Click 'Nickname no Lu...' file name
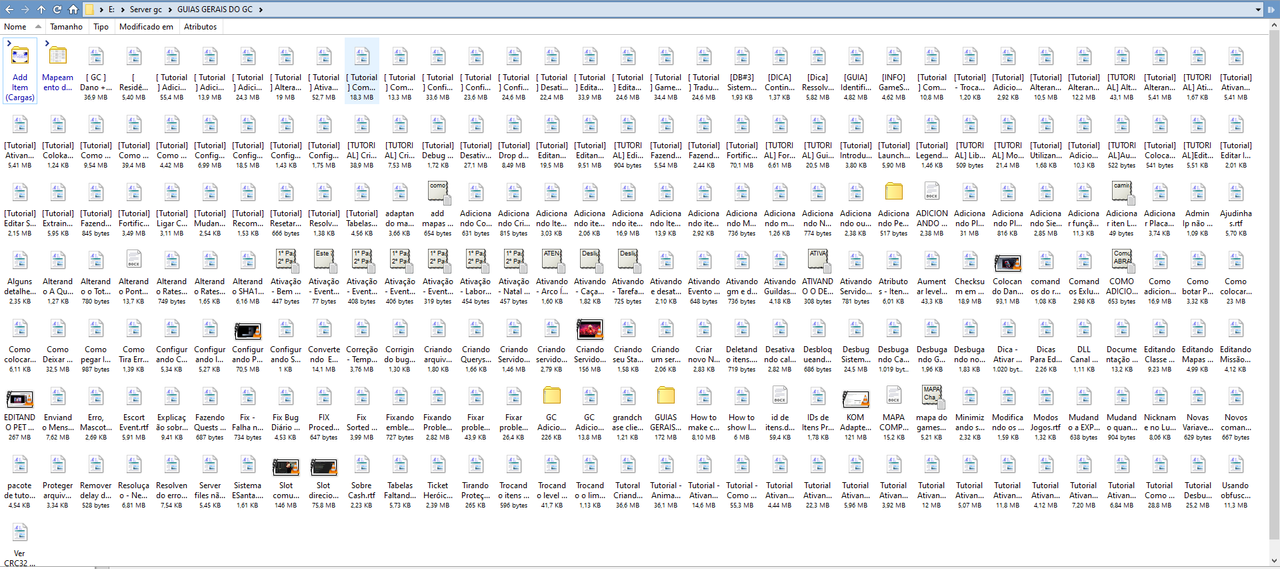This screenshot has width=1280, height=569. (1160, 423)
